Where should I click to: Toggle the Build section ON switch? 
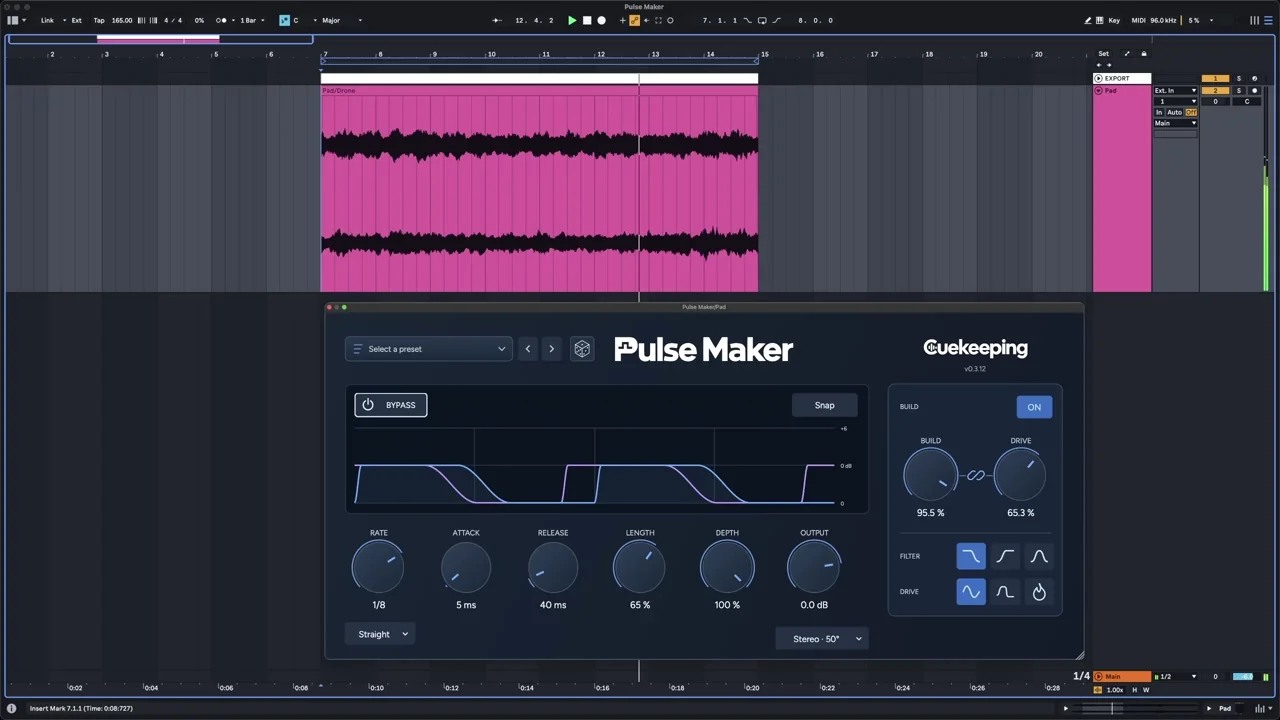(x=1034, y=407)
